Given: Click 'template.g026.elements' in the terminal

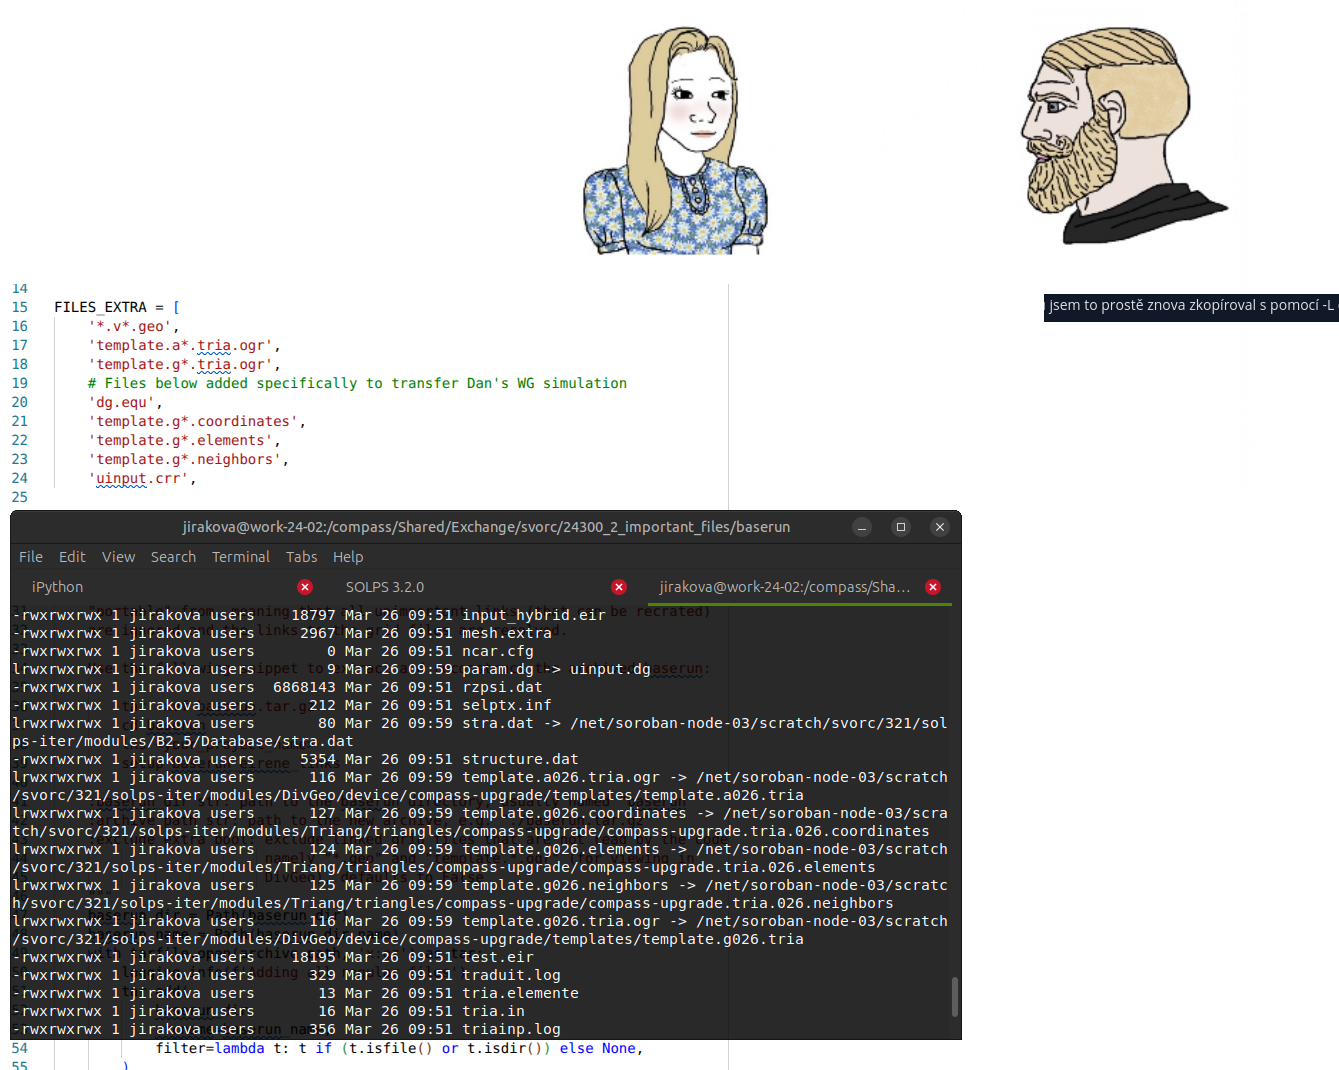Looking at the screenshot, I should pos(561,849).
